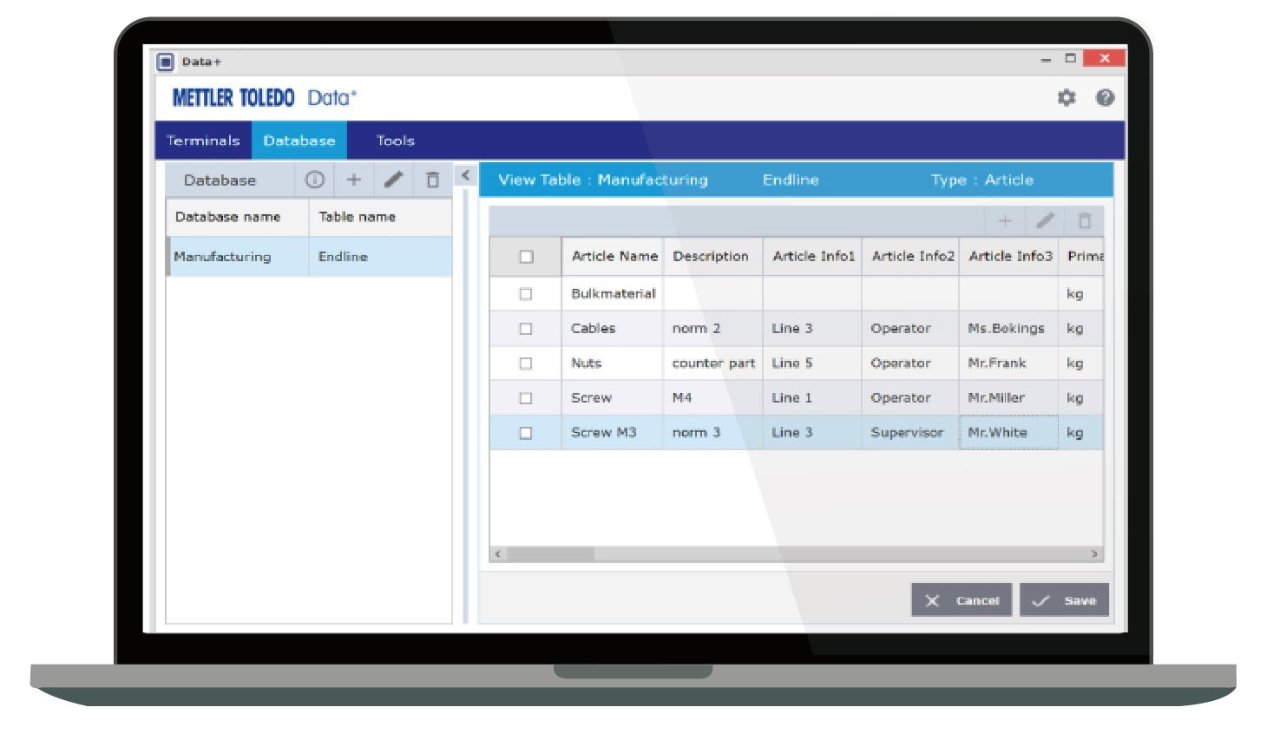The image size is (1280, 740).
Task: Click the help question mark icon
Action: [1105, 98]
